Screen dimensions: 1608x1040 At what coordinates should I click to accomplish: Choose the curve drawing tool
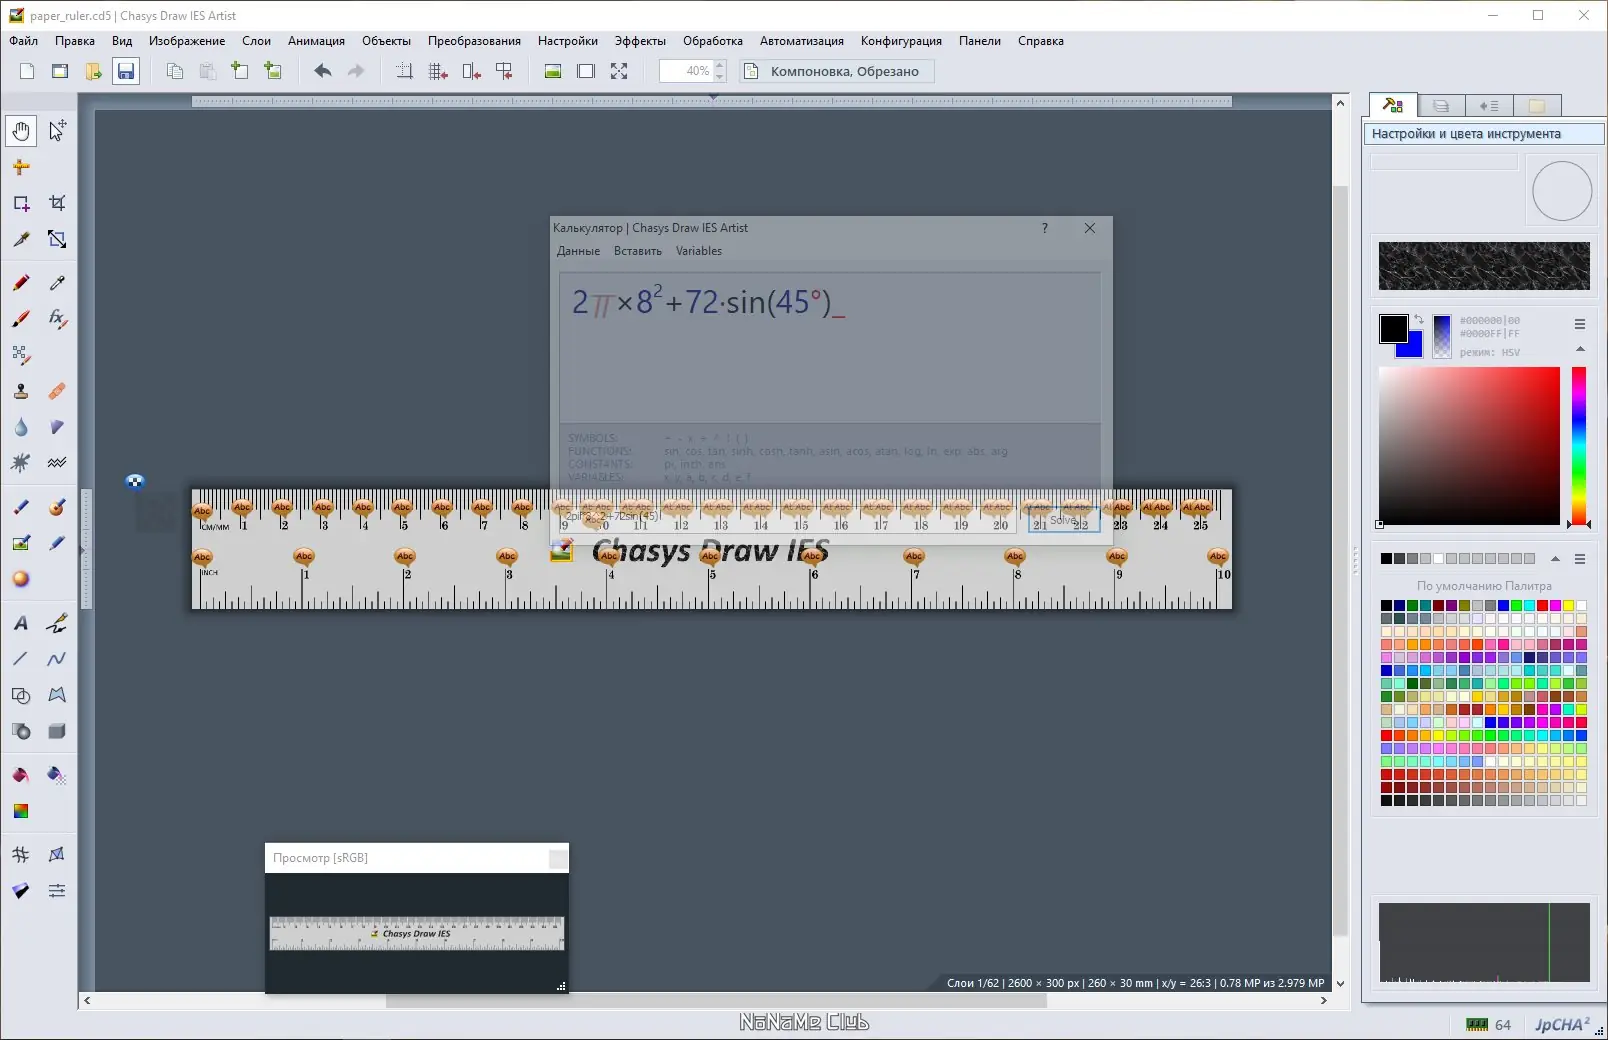[57, 659]
